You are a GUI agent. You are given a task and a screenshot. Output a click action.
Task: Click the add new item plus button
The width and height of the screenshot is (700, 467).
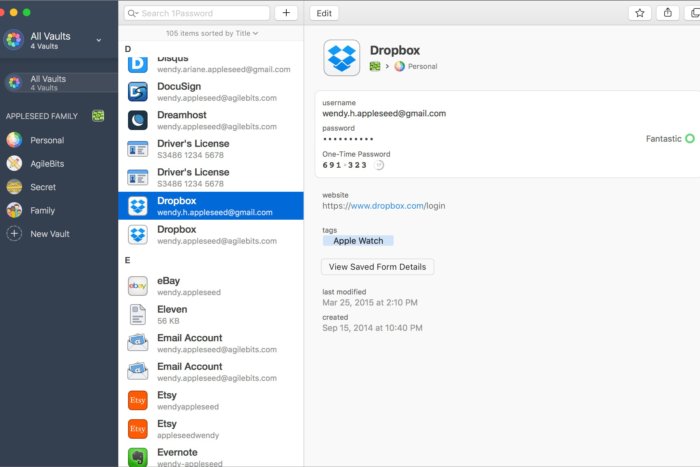coord(286,13)
